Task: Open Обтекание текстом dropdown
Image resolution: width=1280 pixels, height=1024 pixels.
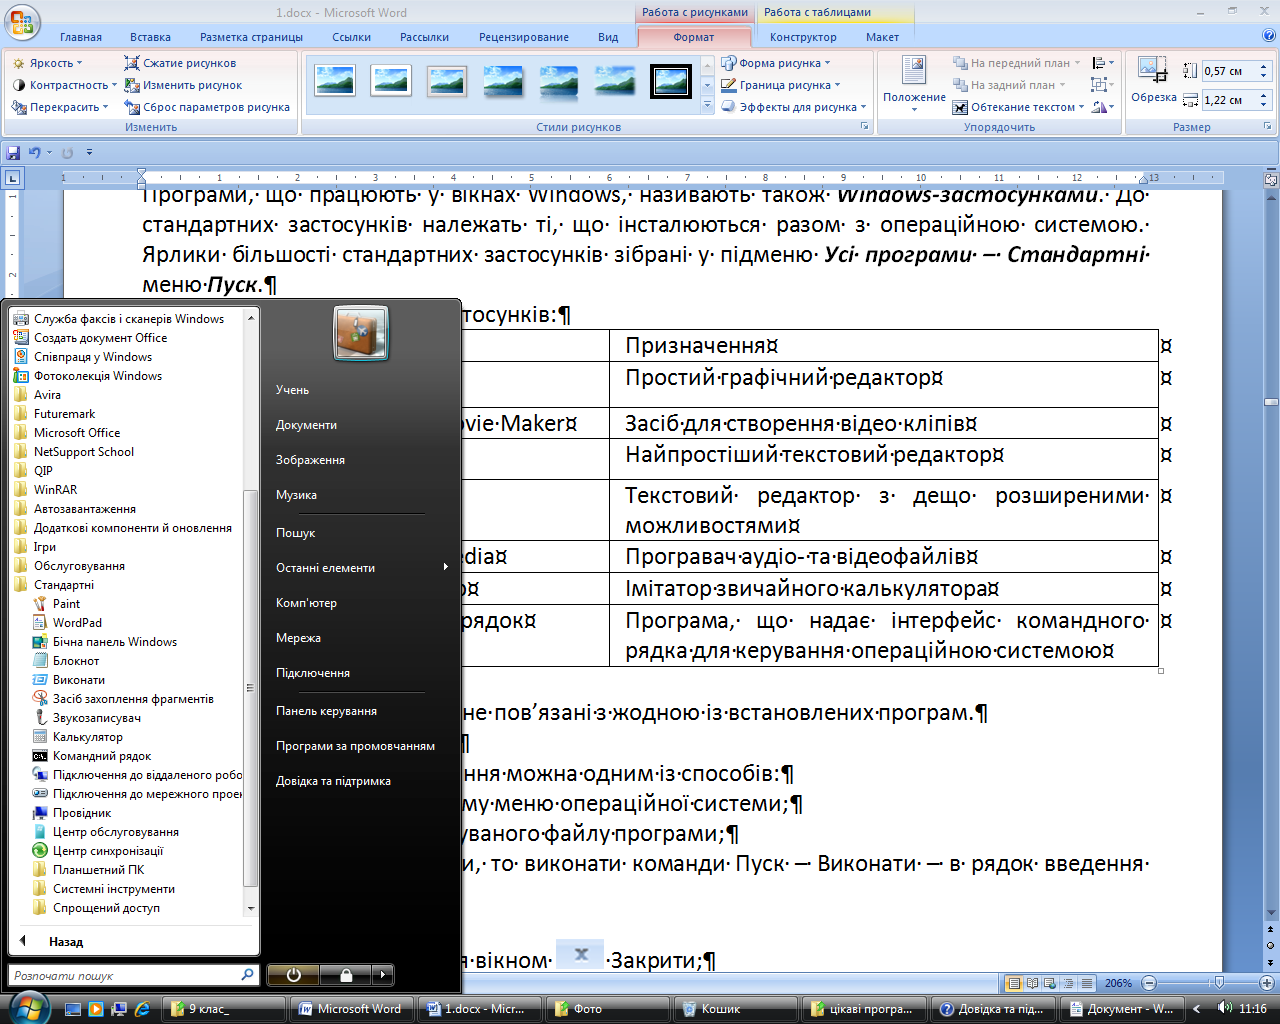Action: (x=1018, y=107)
